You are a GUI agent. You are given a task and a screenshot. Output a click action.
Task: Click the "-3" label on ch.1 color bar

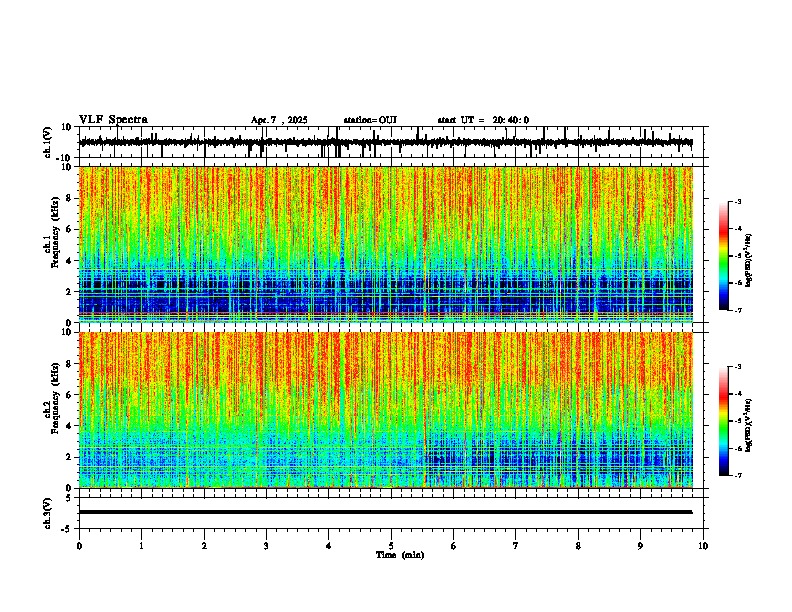(x=737, y=201)
